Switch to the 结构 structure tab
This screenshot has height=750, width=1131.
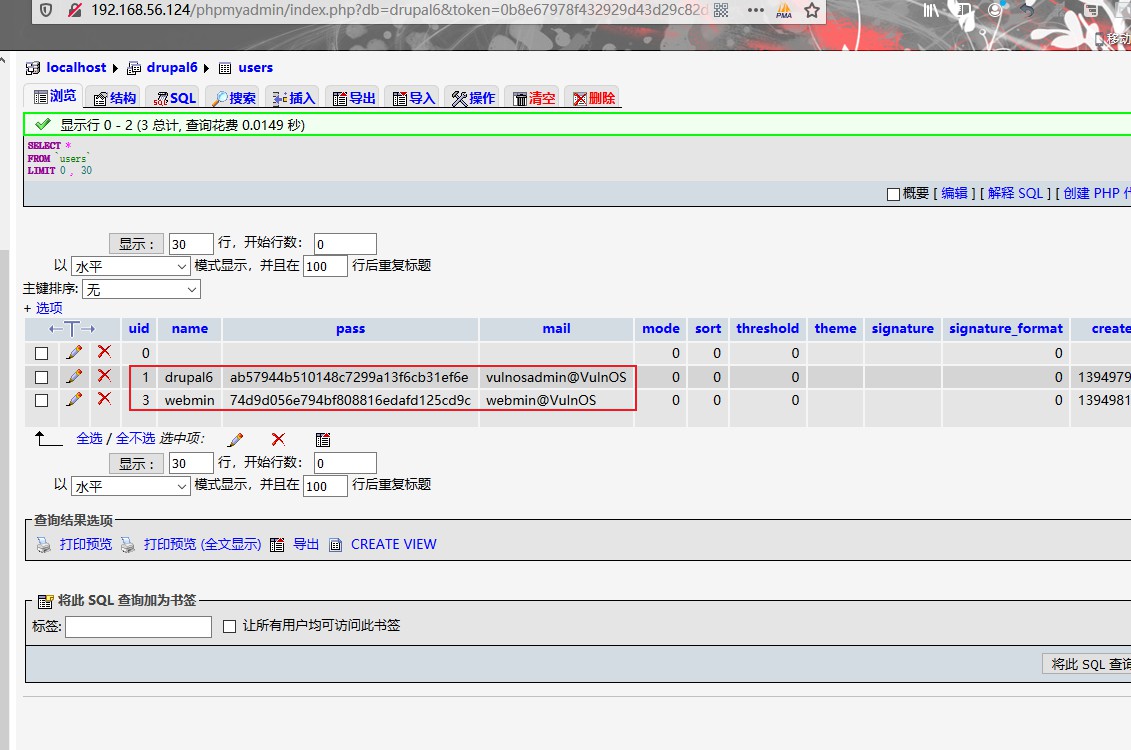(x=115, y=98)
